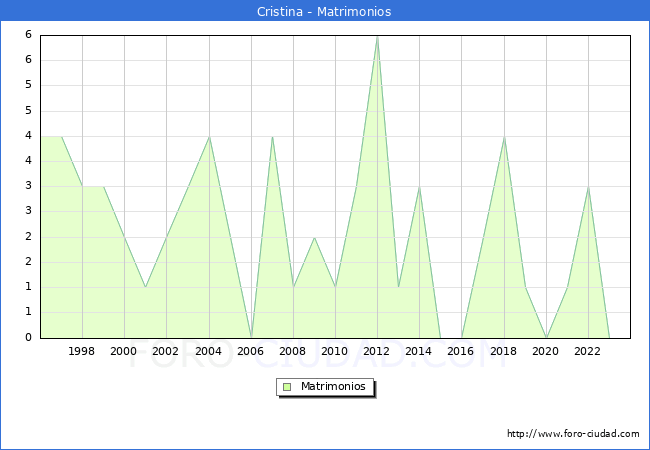
Task: Select the 2001 dip data point
Action: [146, 287]
